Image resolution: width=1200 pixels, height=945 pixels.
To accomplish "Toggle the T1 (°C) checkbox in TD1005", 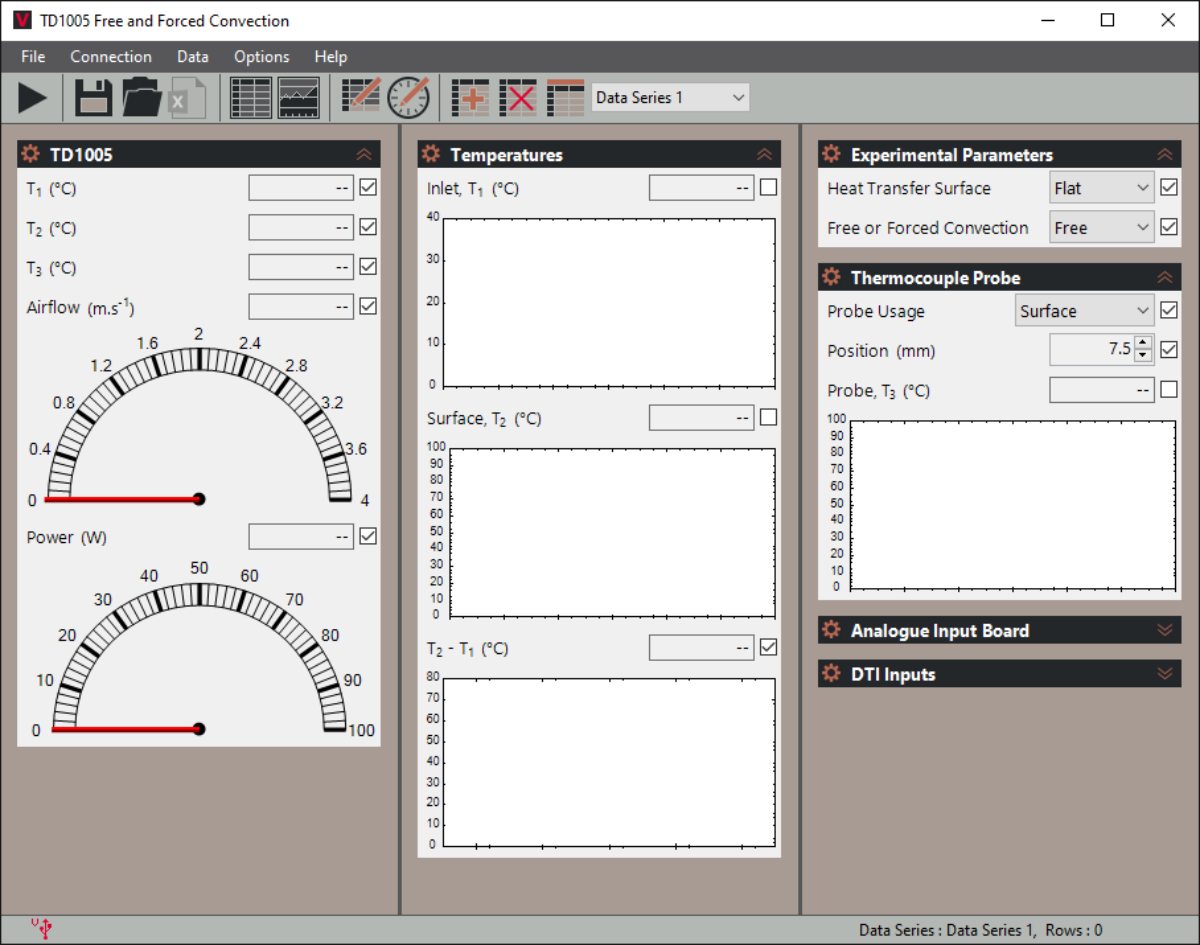I will pos(368,187).
